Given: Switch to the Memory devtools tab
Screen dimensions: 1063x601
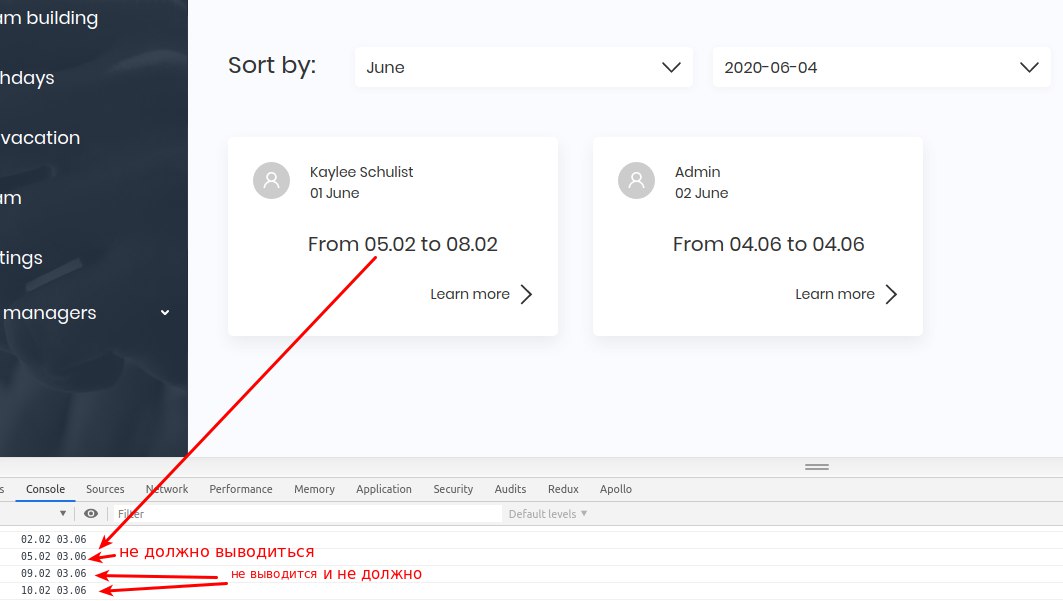Looking at the screenshot, I should (315, 489).
